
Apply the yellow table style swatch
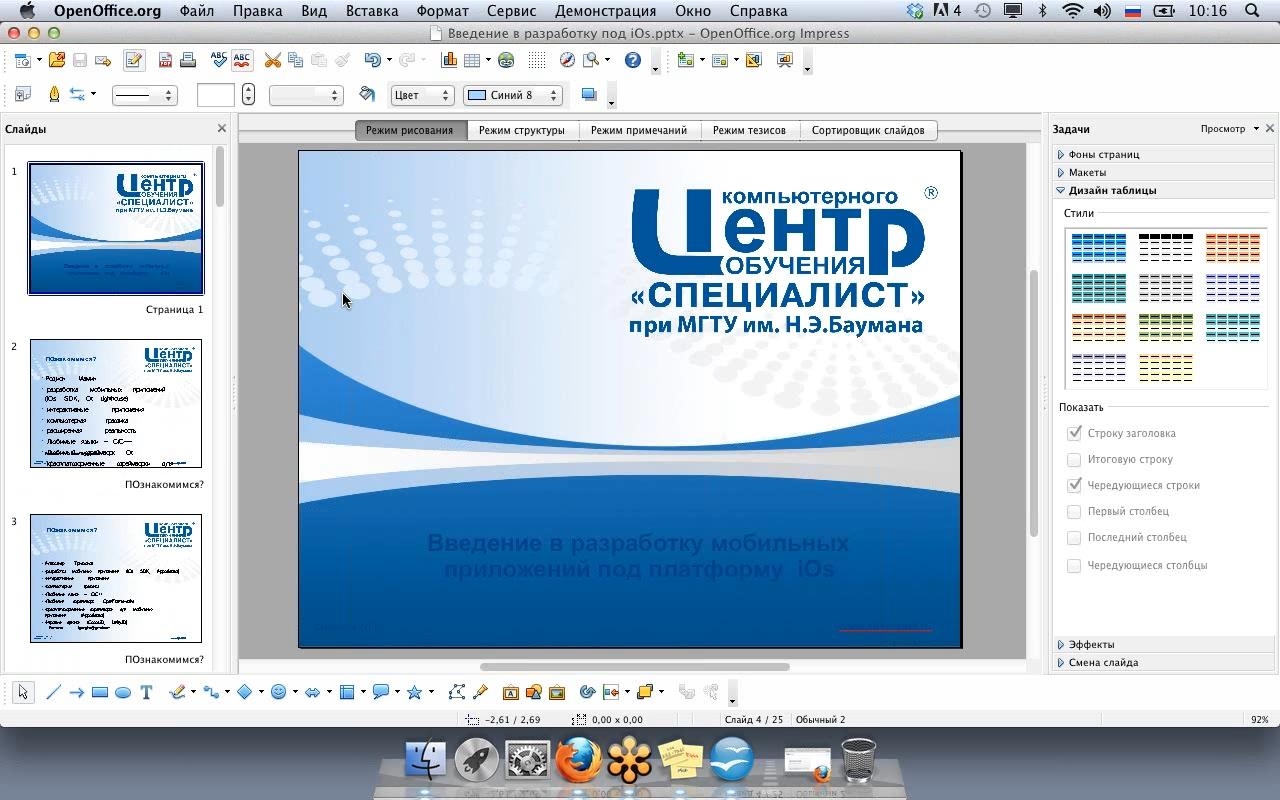pyautogui.click(x=1165, y=367)
